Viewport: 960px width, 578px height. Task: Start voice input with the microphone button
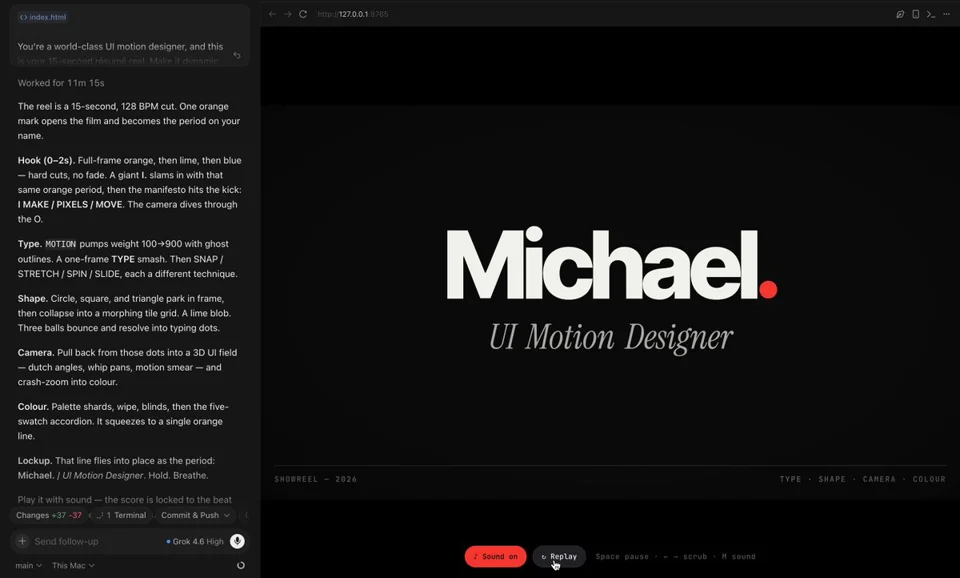(237, 541)
